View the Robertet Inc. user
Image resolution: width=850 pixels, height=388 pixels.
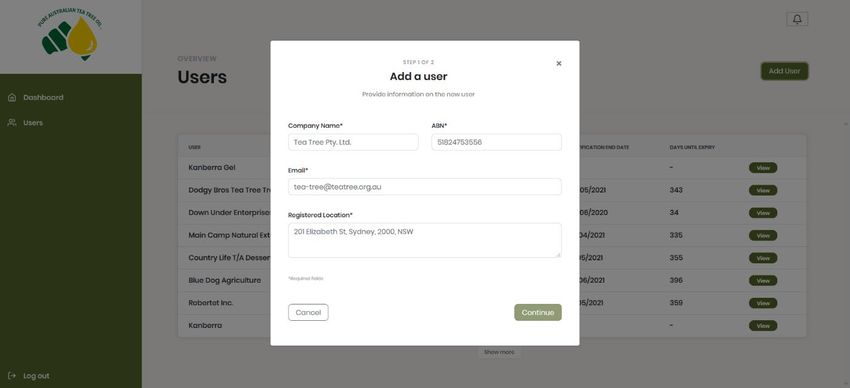click(x=763, y=303)
